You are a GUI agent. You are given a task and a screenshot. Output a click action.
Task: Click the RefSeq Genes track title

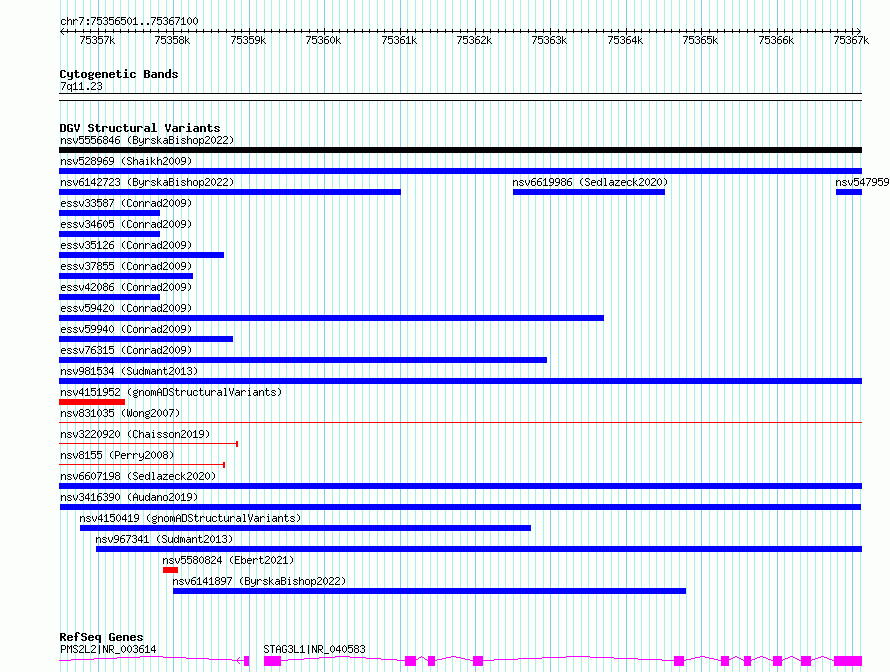(101, 637)
